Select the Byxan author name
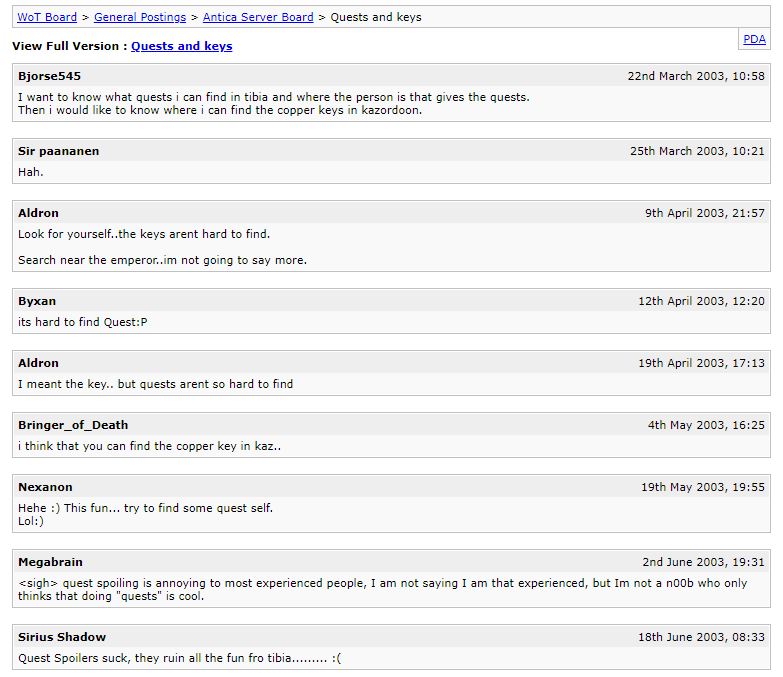Image resolution: width=783 pixels, height=677 pixels. (37, 301)
